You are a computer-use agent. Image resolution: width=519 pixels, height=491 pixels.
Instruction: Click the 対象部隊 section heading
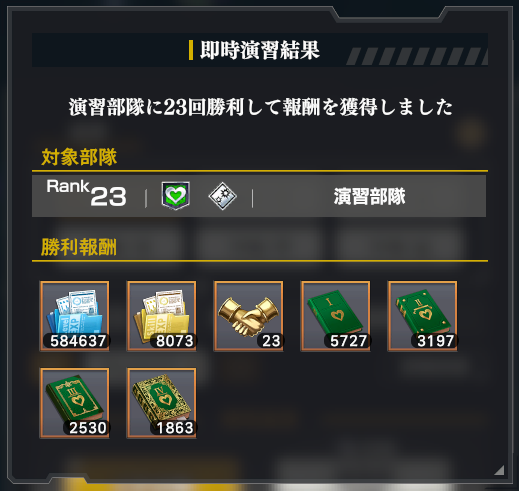click(79, 157)
